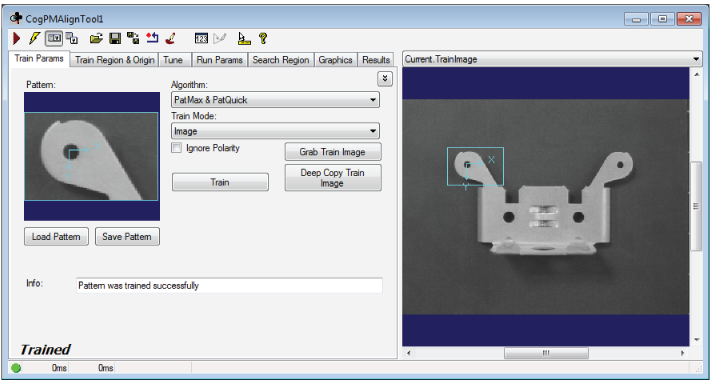716x385 pixels.
Task: Open the Current.TrainImage display dropdown
Action: coord(552,59)
